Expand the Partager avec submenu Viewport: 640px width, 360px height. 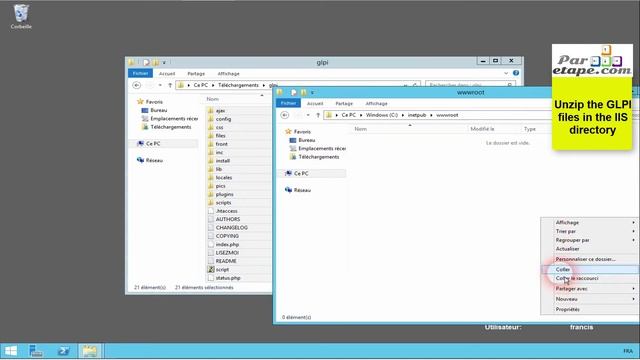click(590, 289)
